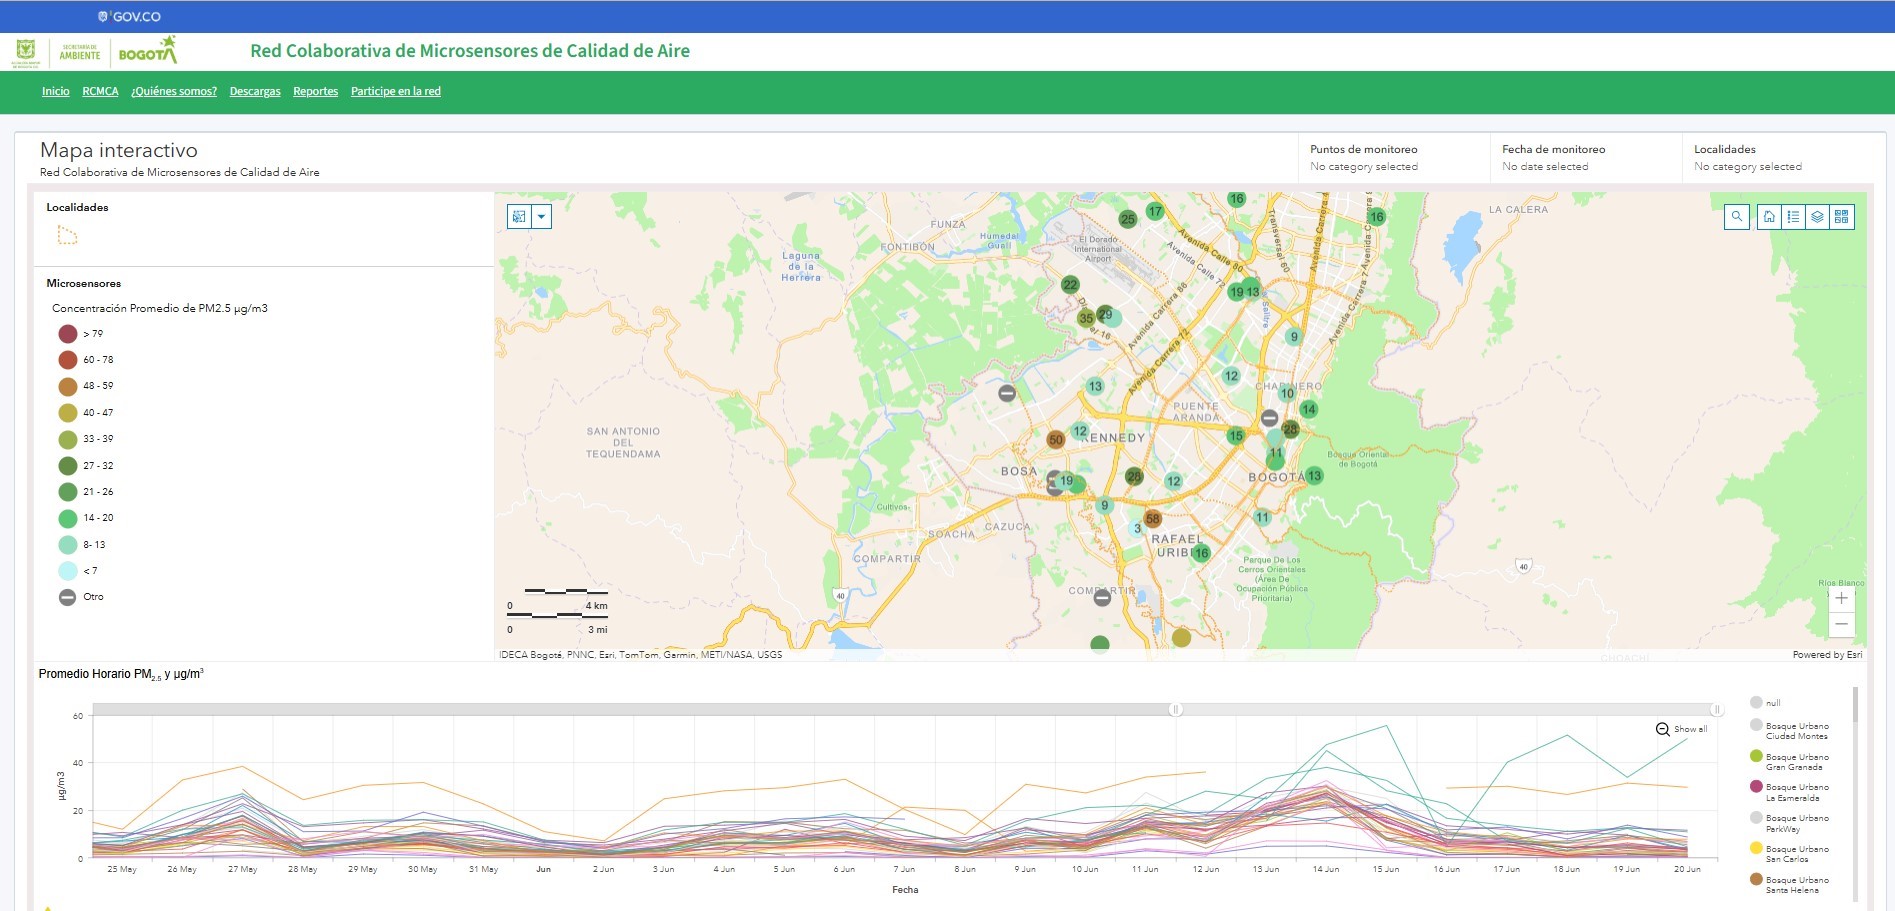Reset map to default home extent

1769,217
